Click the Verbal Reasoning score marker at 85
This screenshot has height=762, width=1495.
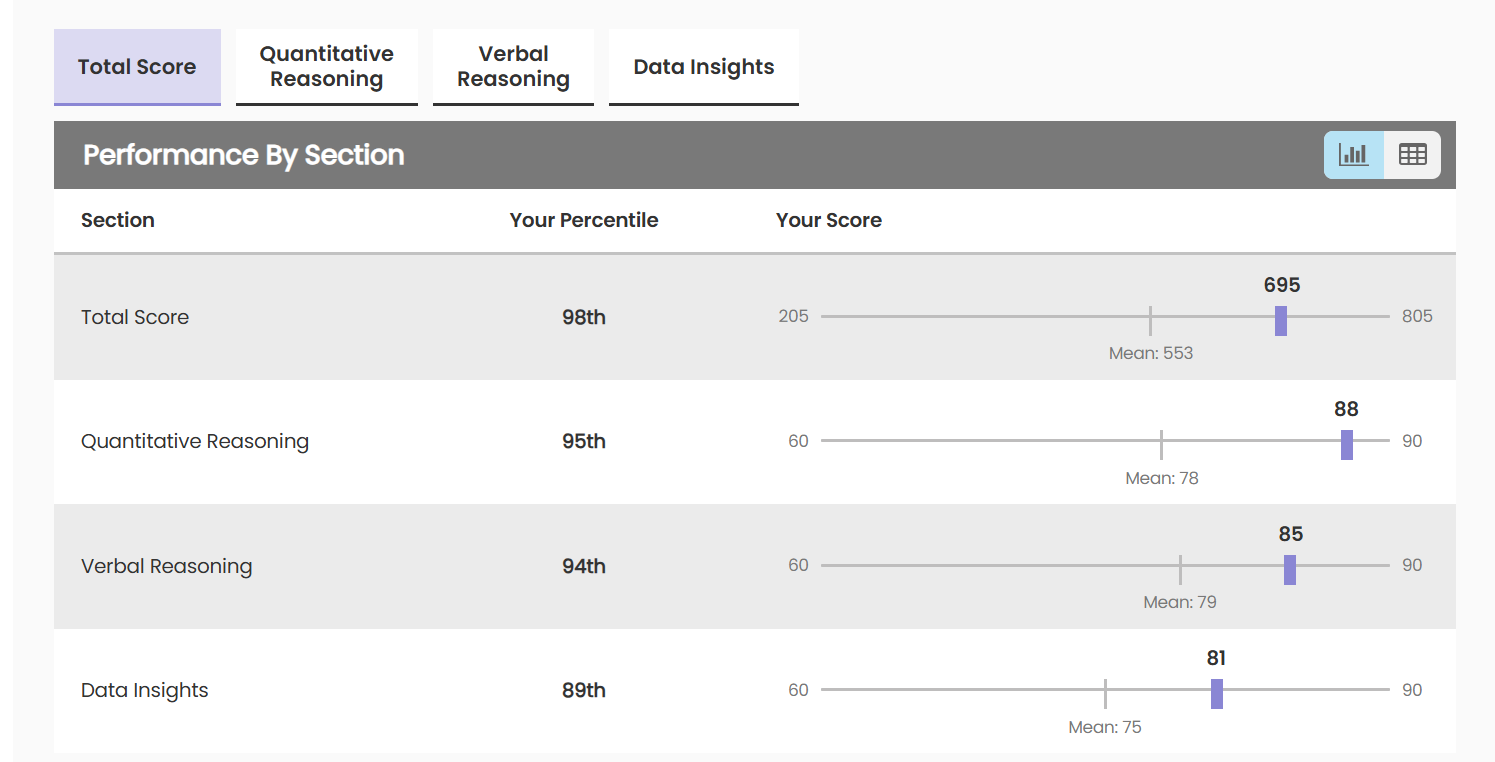(x=1290, y=570)
